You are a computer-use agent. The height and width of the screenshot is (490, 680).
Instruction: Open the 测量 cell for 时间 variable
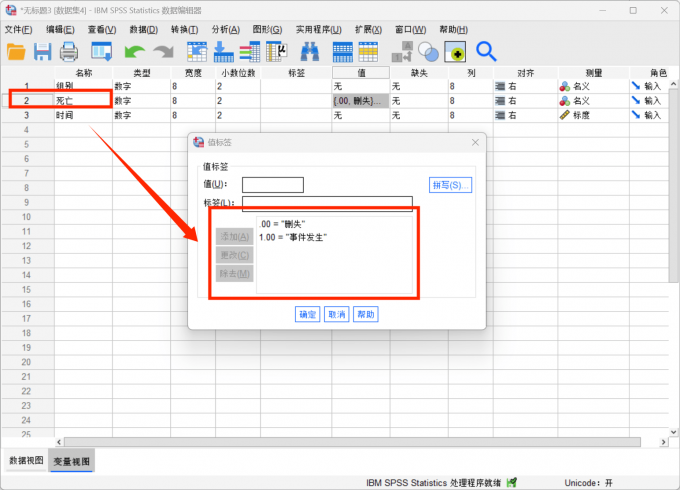(592, 115)
